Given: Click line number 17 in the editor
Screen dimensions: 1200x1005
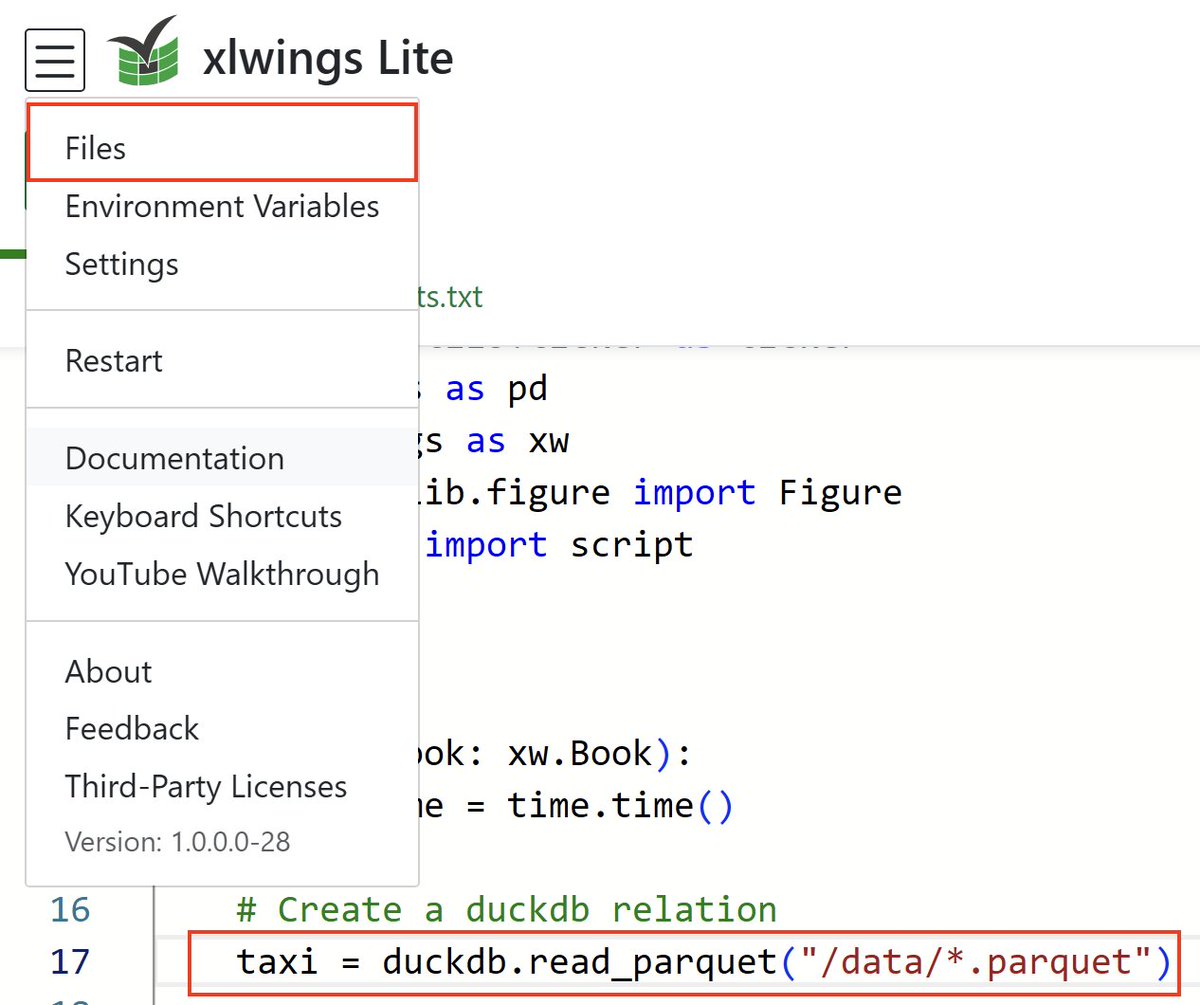Looking at the screenshot, I should coord(69,962).
